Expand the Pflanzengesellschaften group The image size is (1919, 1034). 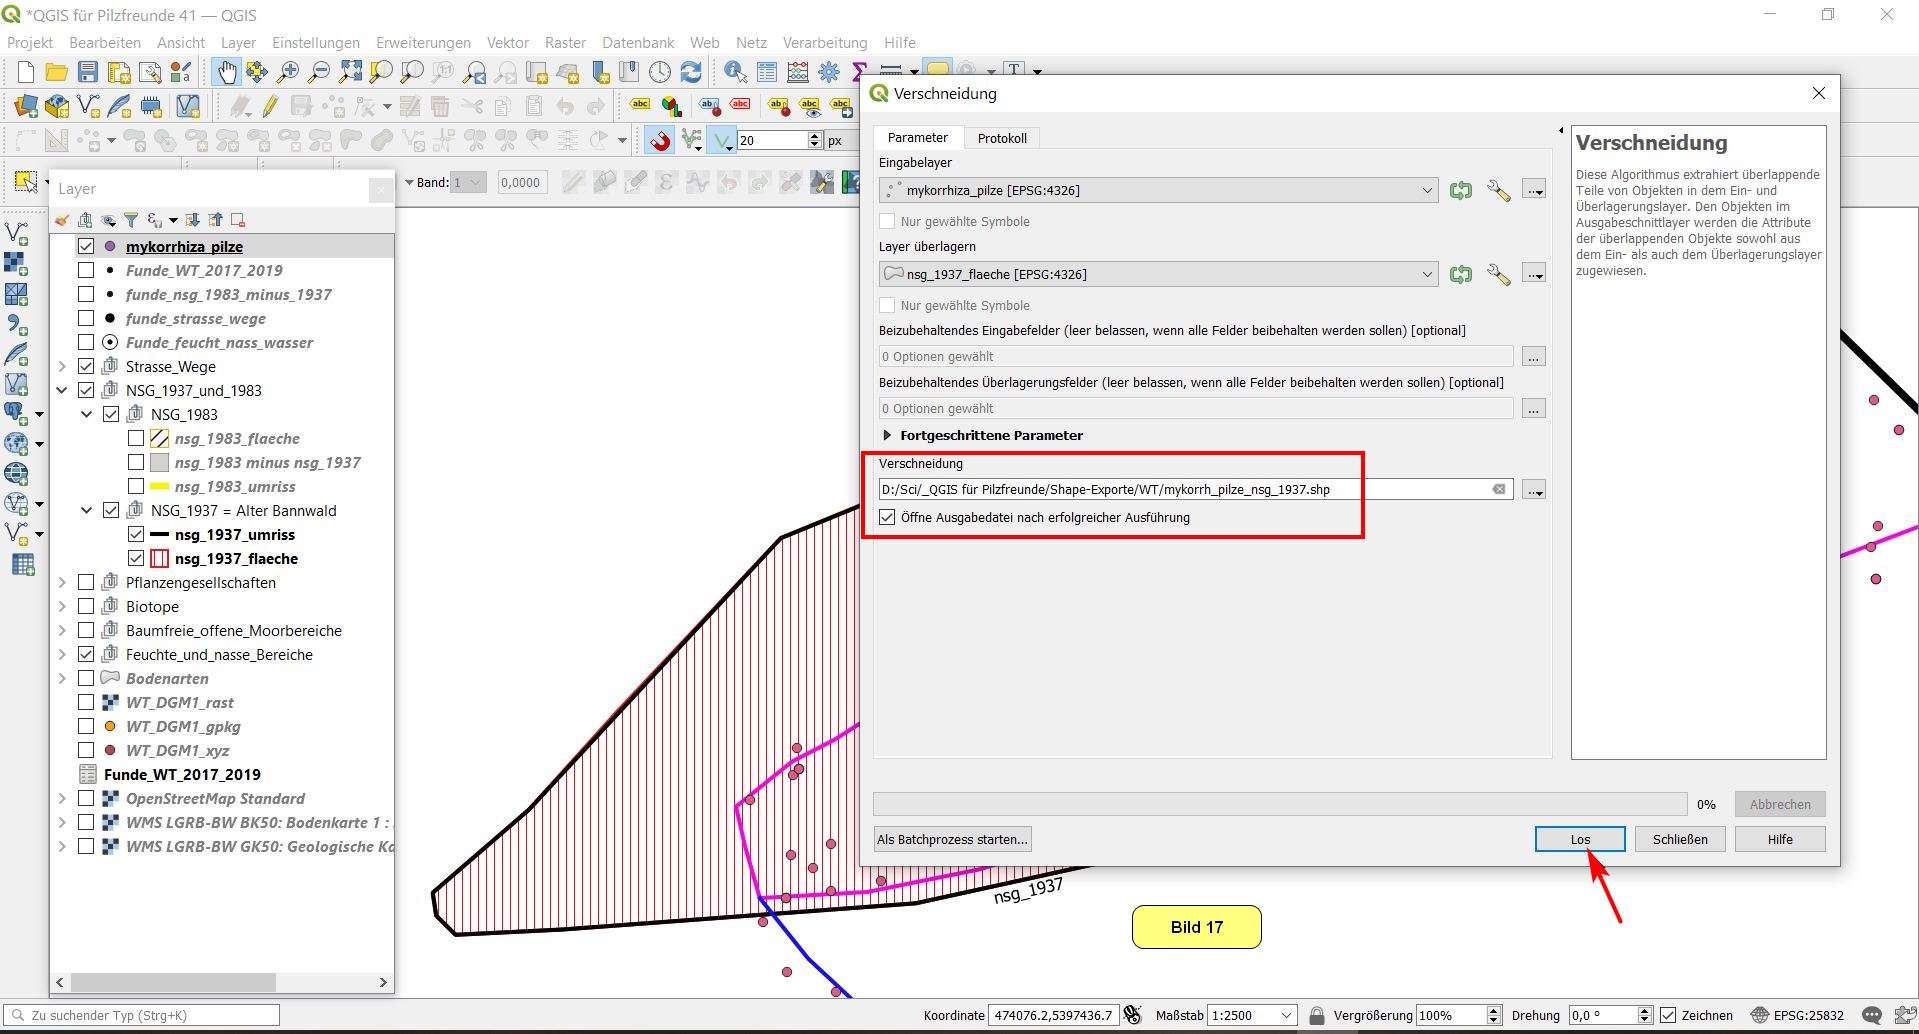coord(62,582)
